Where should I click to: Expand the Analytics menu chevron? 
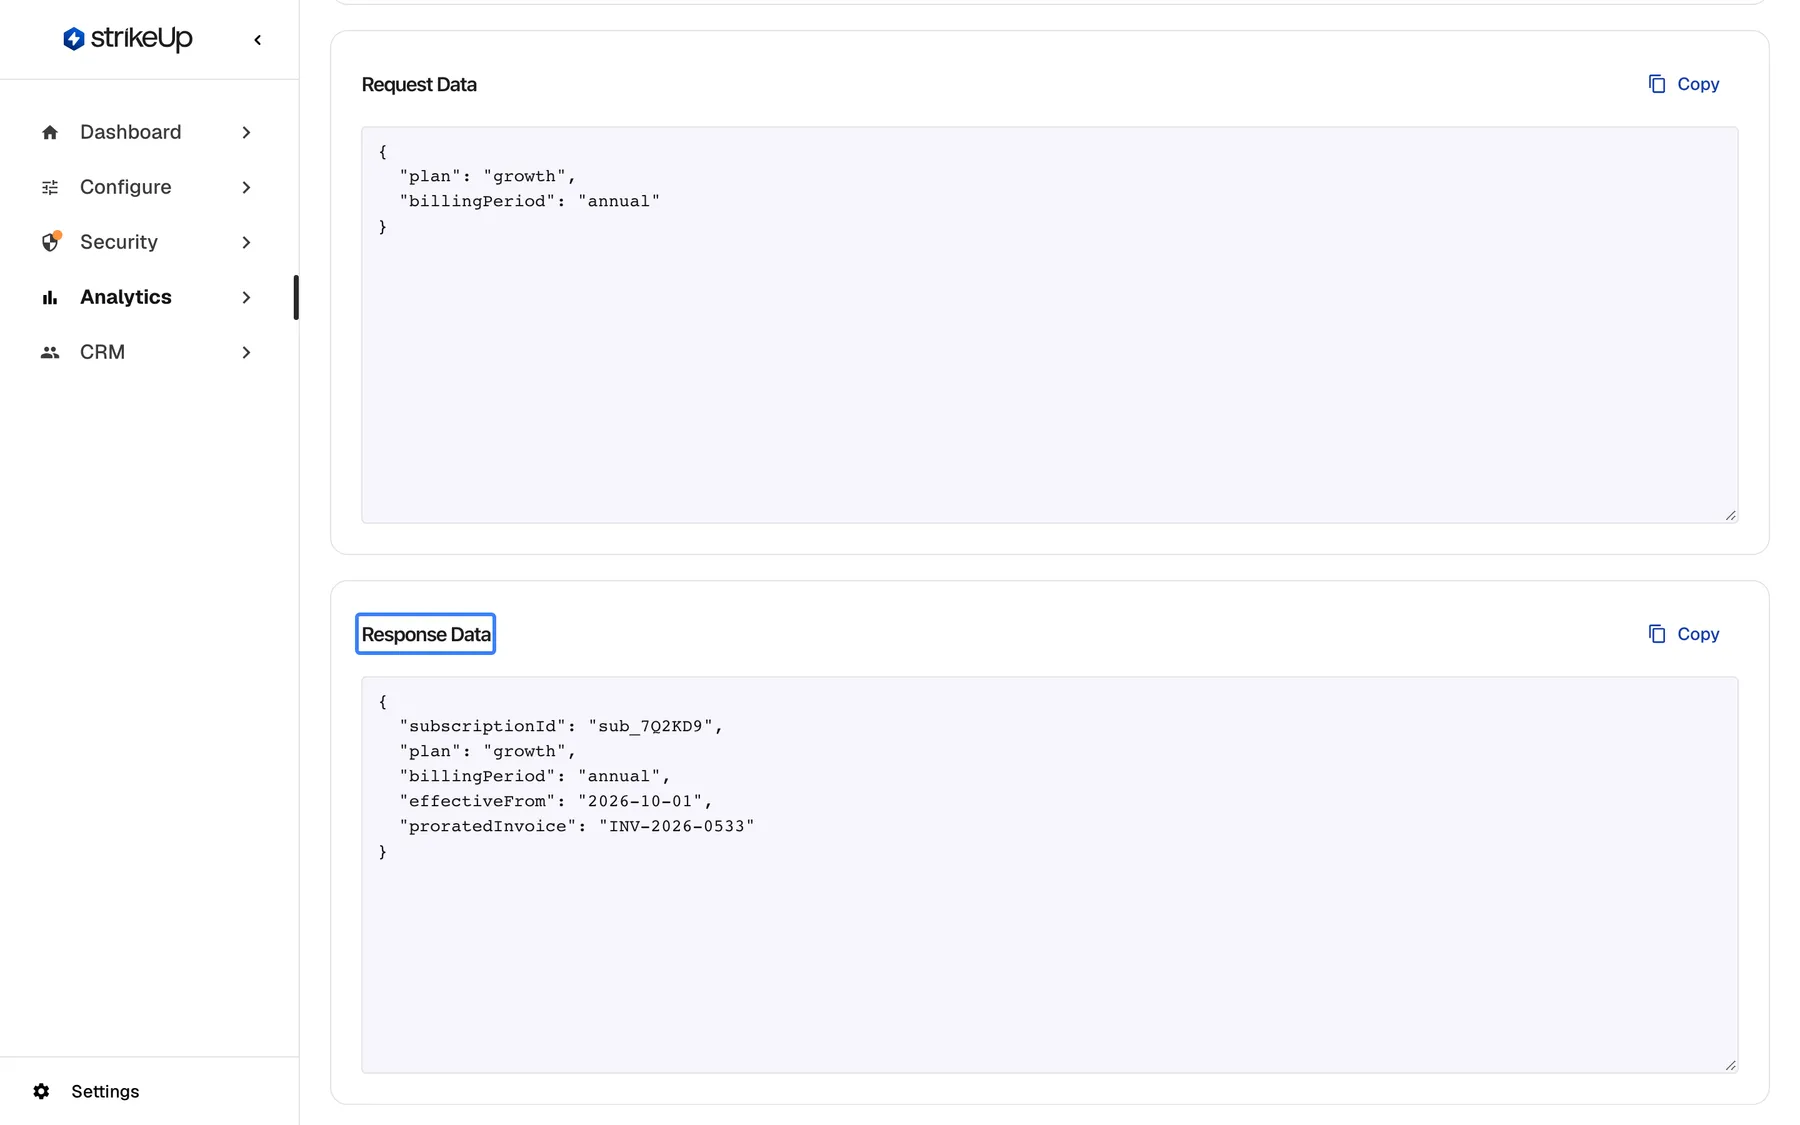pyautogui.click(x=246, y=297)
